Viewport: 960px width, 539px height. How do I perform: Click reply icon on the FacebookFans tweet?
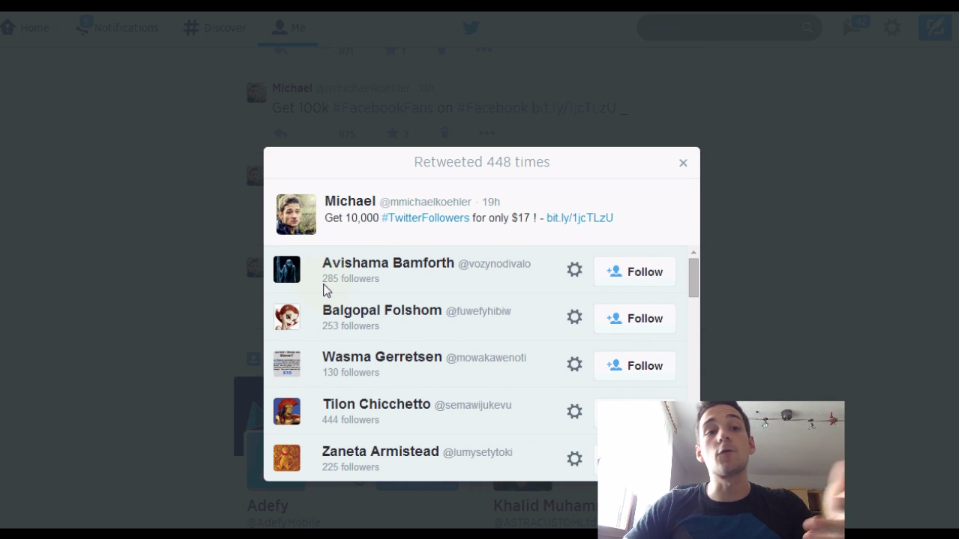(x=280, y=133)
